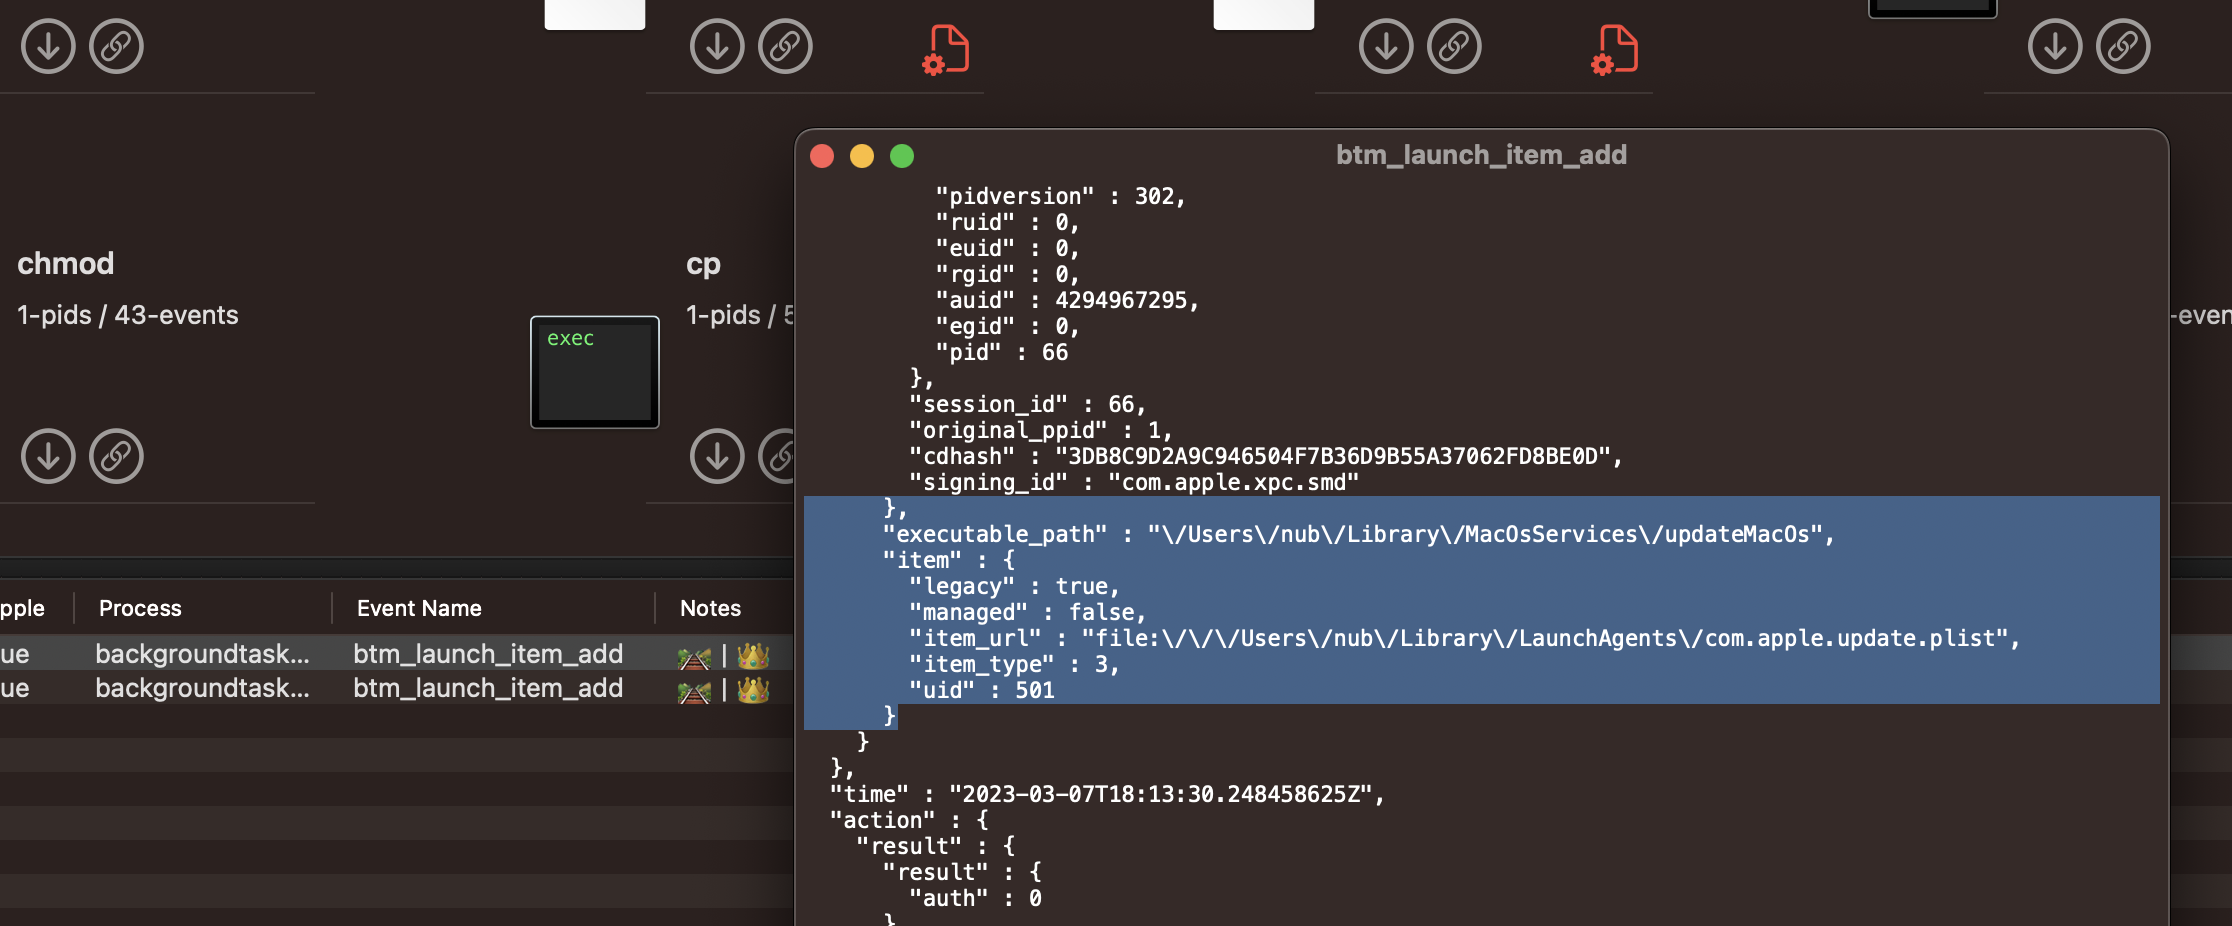Click the "1-pids / 43-events" label
The height and width of the screenshot is (926, 2232).
[x=128, y=315]
